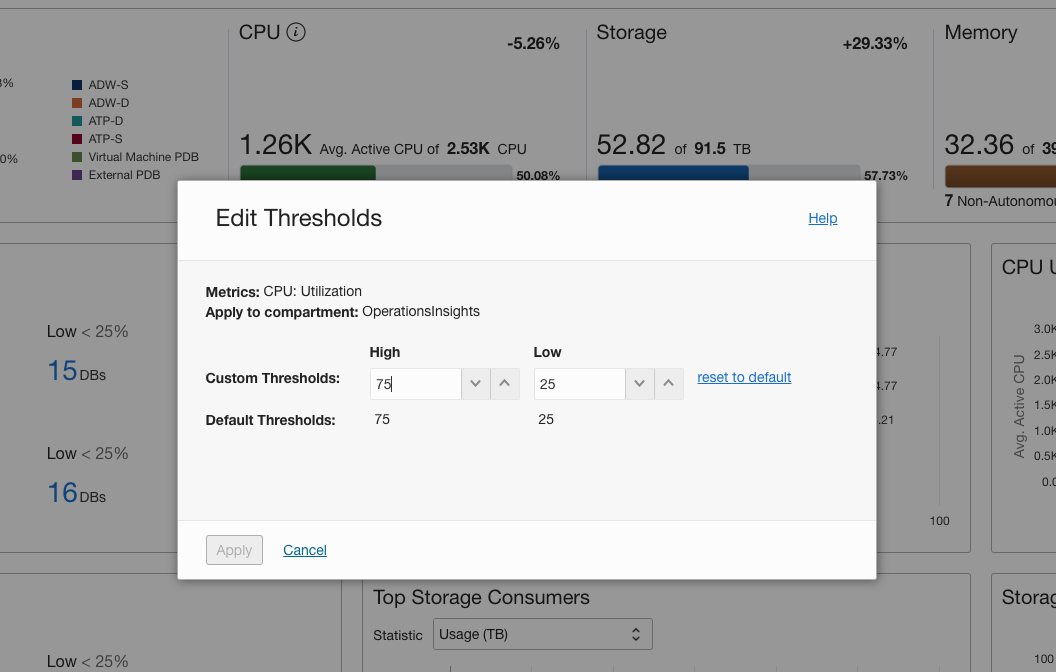
Task: Click the CPU info icon
Action: (296, 32)
